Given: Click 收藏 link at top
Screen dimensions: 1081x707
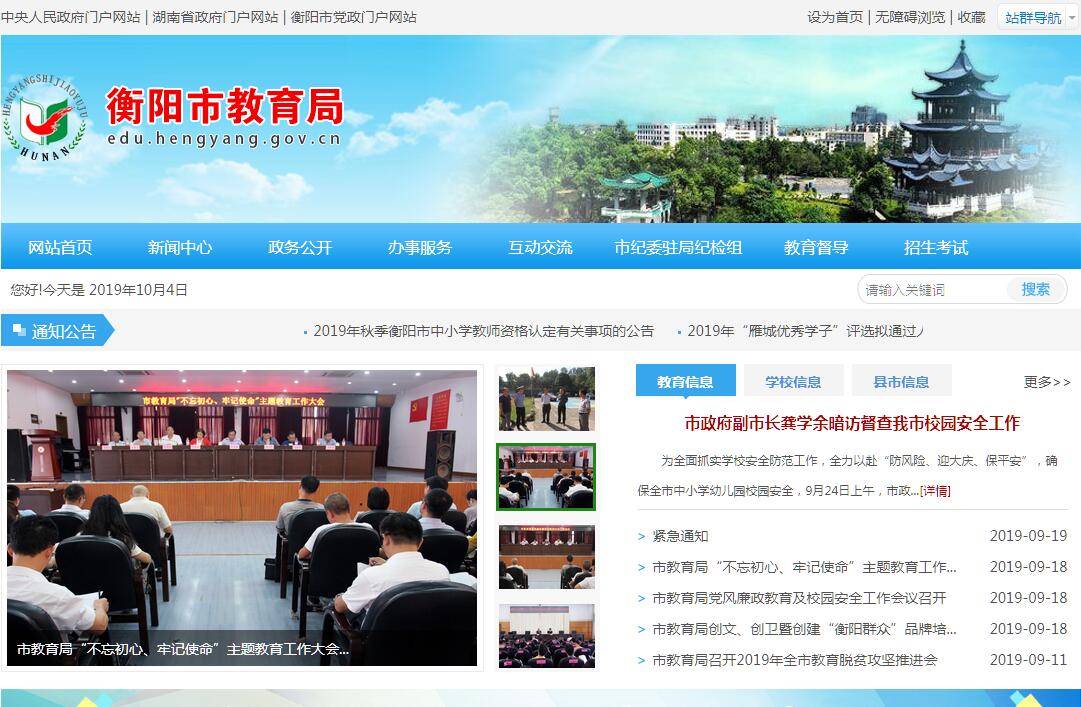Looking at the screenshot, I should click(x=971, y=17).
